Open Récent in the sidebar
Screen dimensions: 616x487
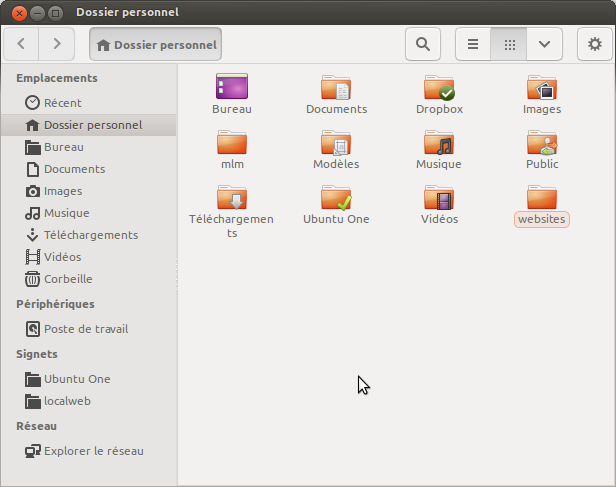[x=88, y=103]
